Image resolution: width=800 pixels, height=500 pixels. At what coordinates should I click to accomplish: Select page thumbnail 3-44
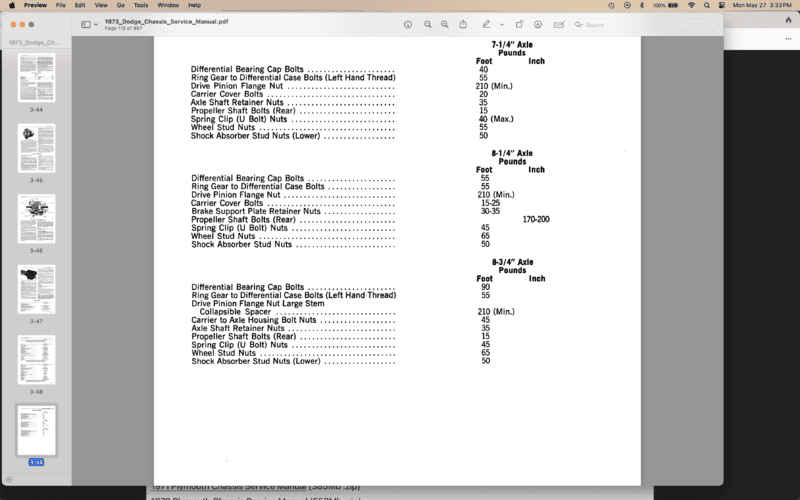pyautogui.click(x=36, y=78)
